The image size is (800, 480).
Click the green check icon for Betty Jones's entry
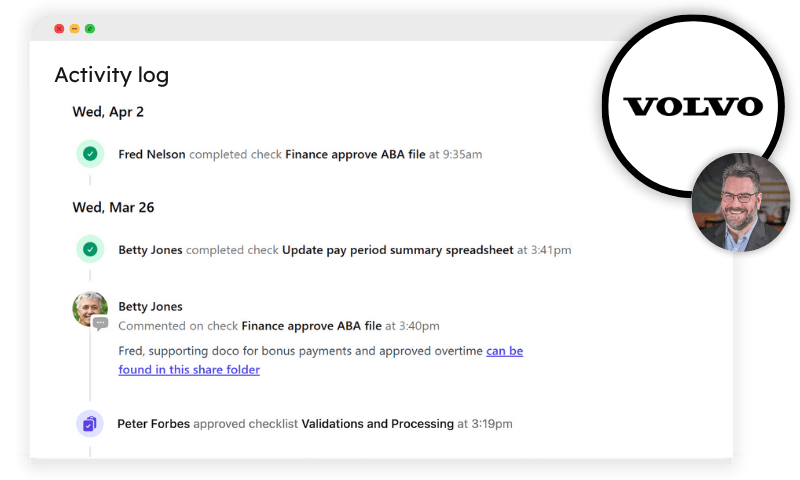pyautogui.click(x=90, y=249)
